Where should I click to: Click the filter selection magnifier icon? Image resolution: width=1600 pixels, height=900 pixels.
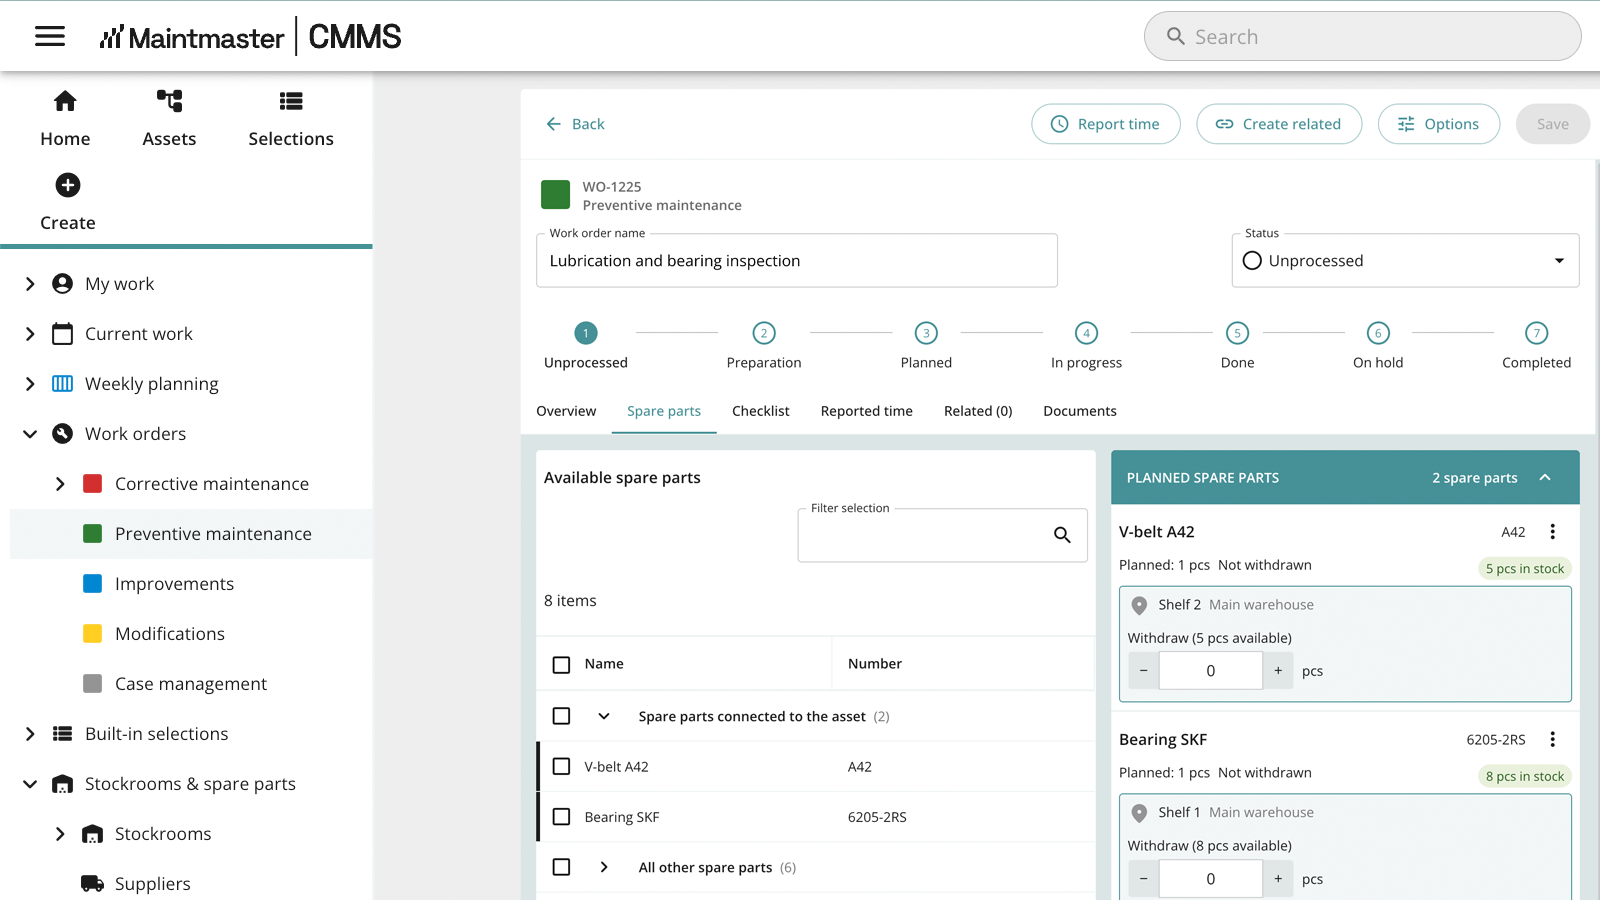coord(1062,535)
